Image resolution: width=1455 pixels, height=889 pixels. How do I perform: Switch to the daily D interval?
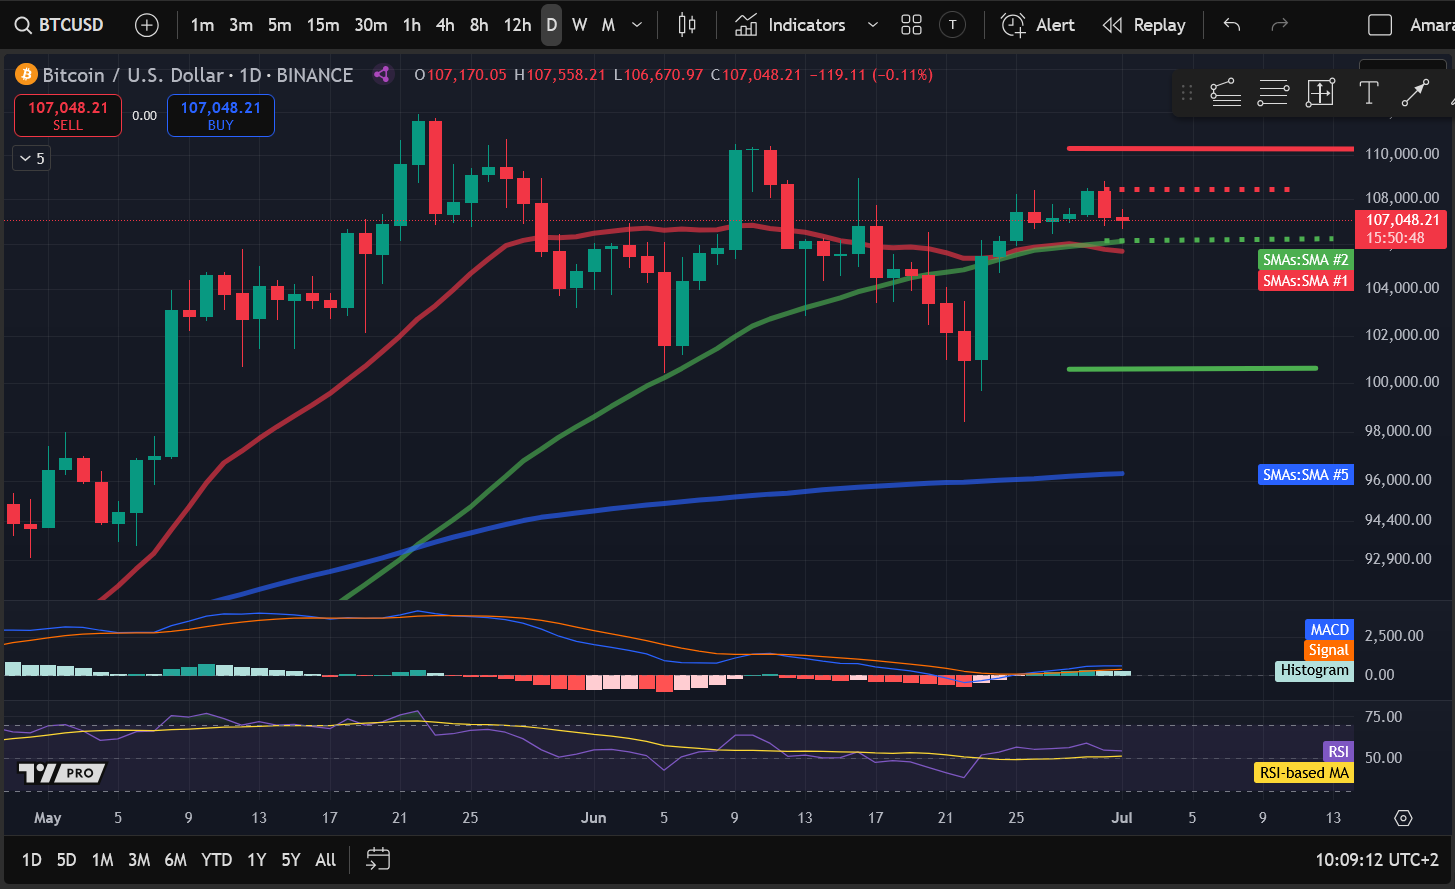point(552,25)
